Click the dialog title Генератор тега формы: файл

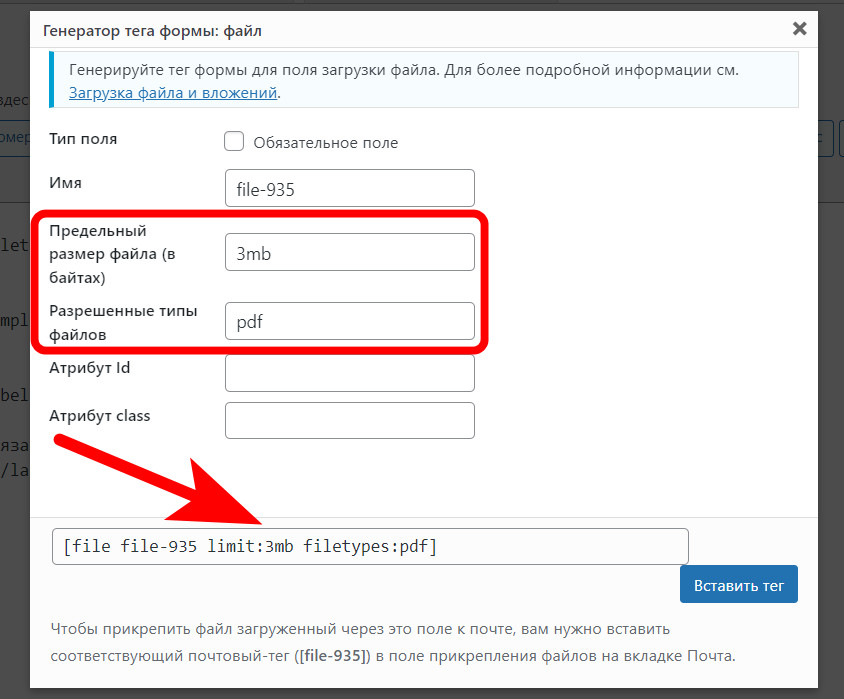152,31
